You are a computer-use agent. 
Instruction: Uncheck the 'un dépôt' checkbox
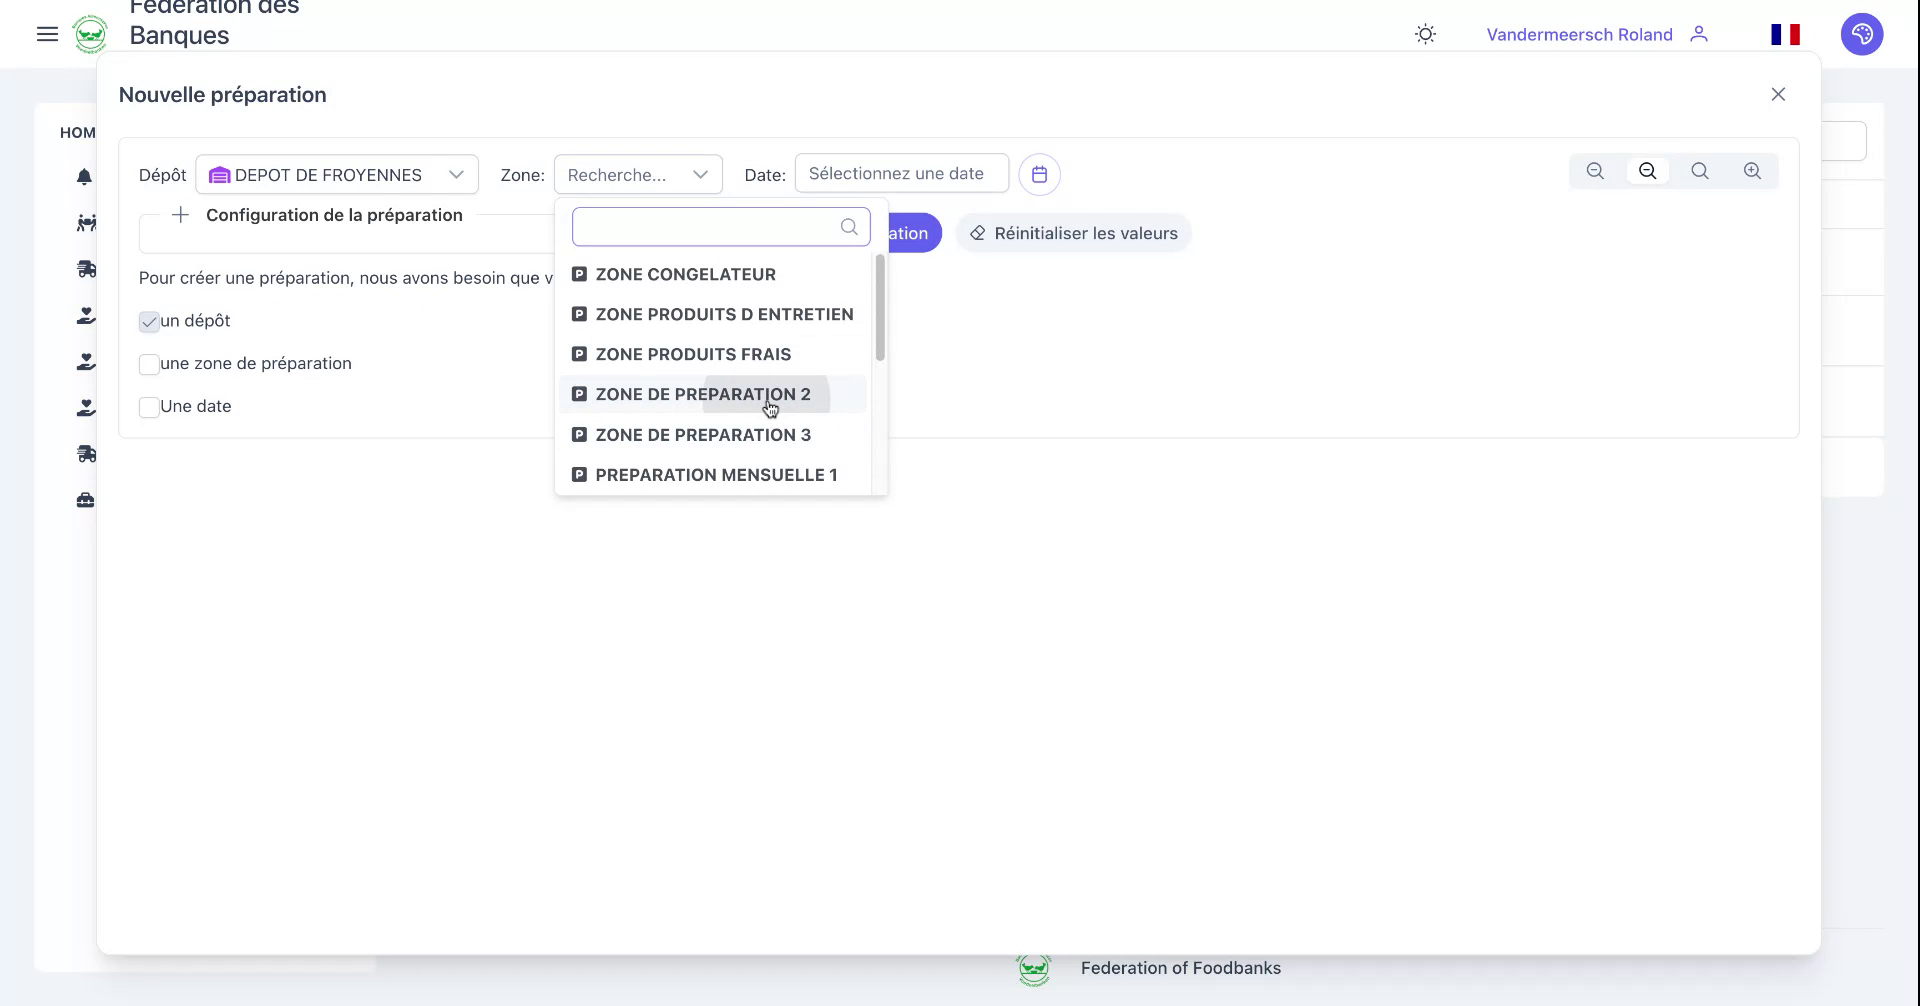[149, 321]
